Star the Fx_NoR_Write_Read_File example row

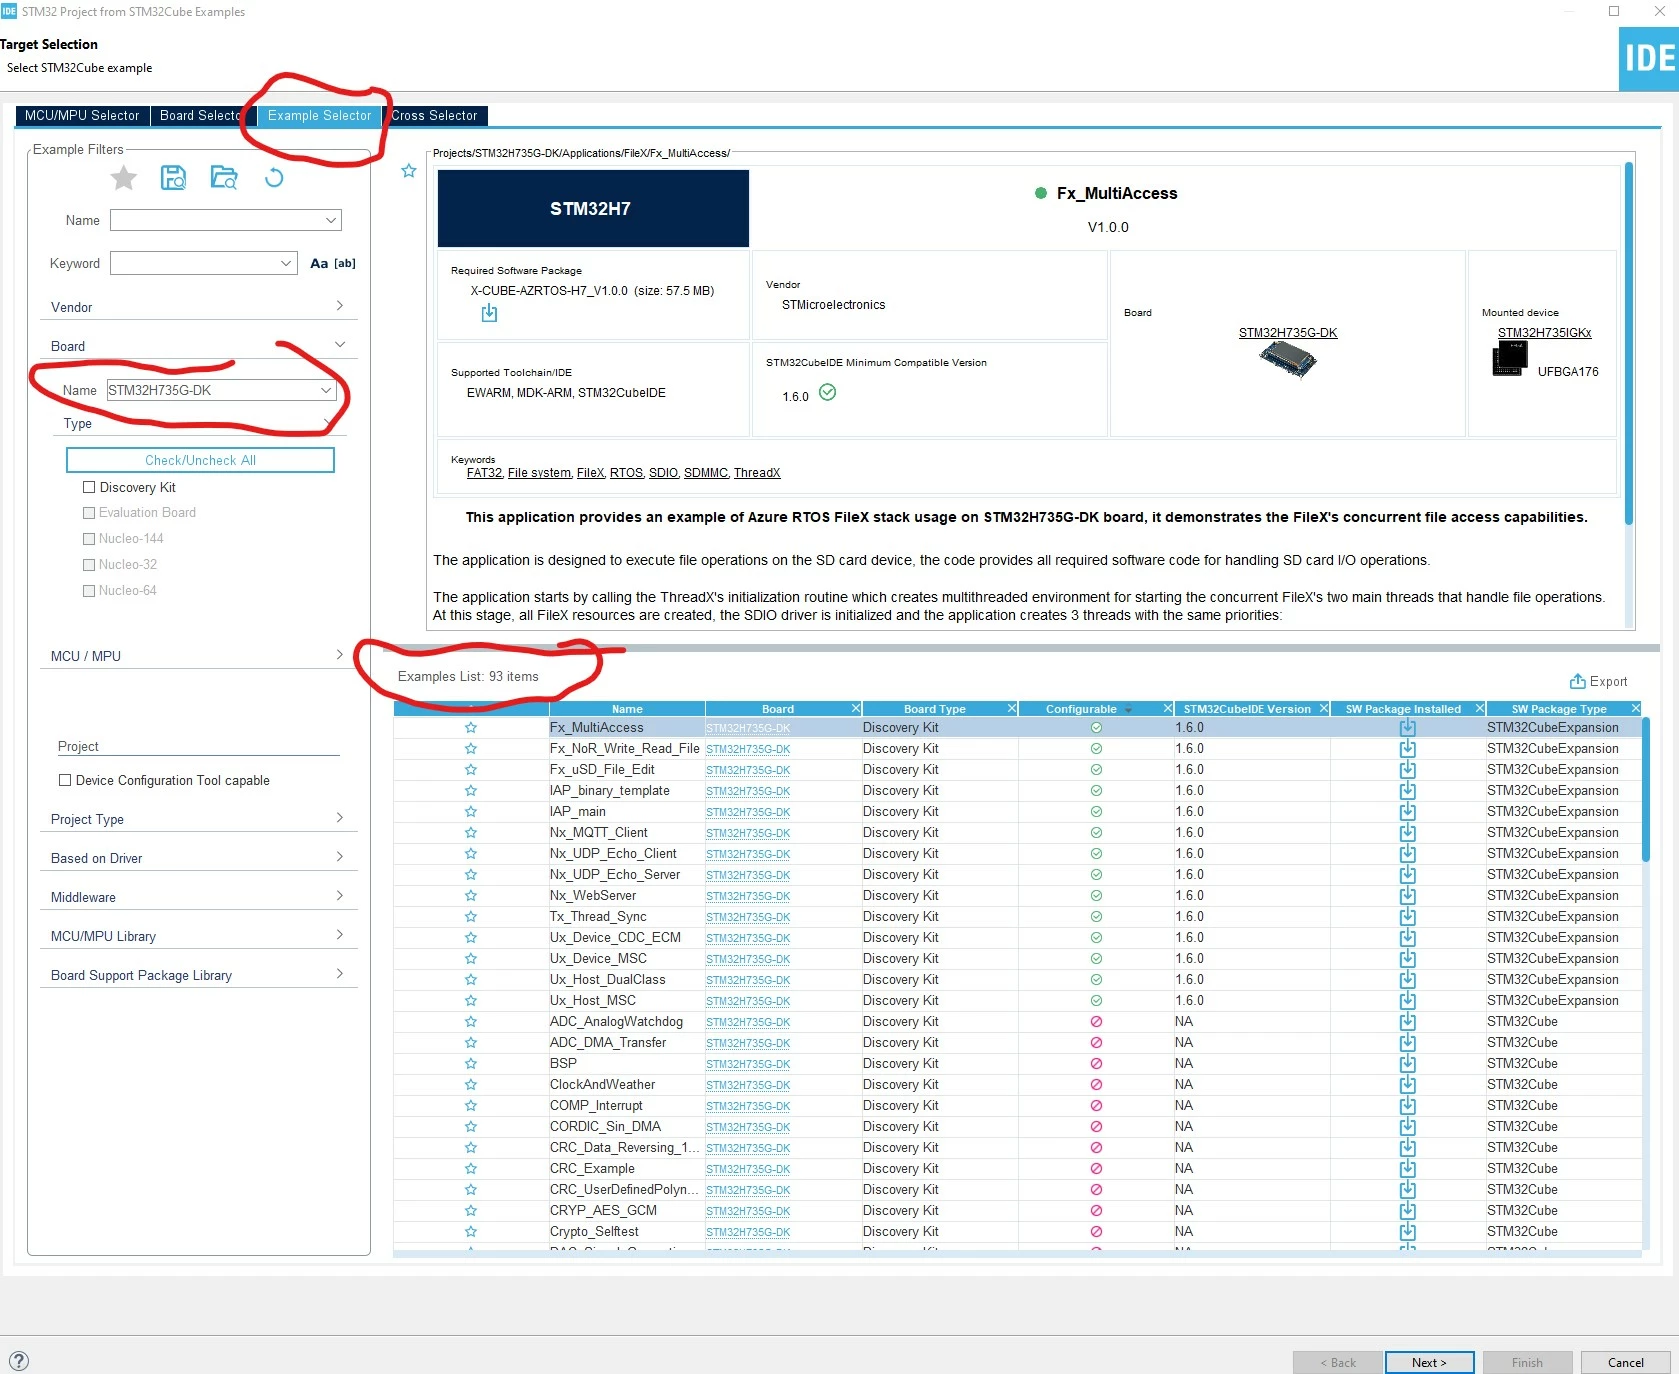coord(471,749)
